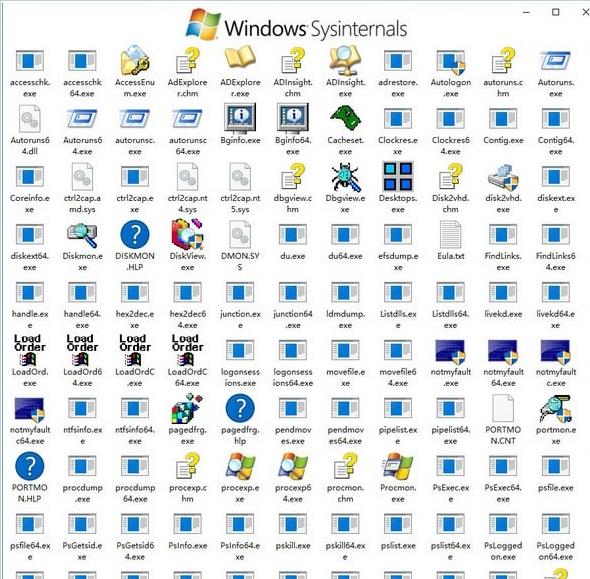Image resolution: width=590 pixels, height=579 pixels.
Task: Select the PORTMON.HLP question mark icon
Action: click(x=30, y=466)
